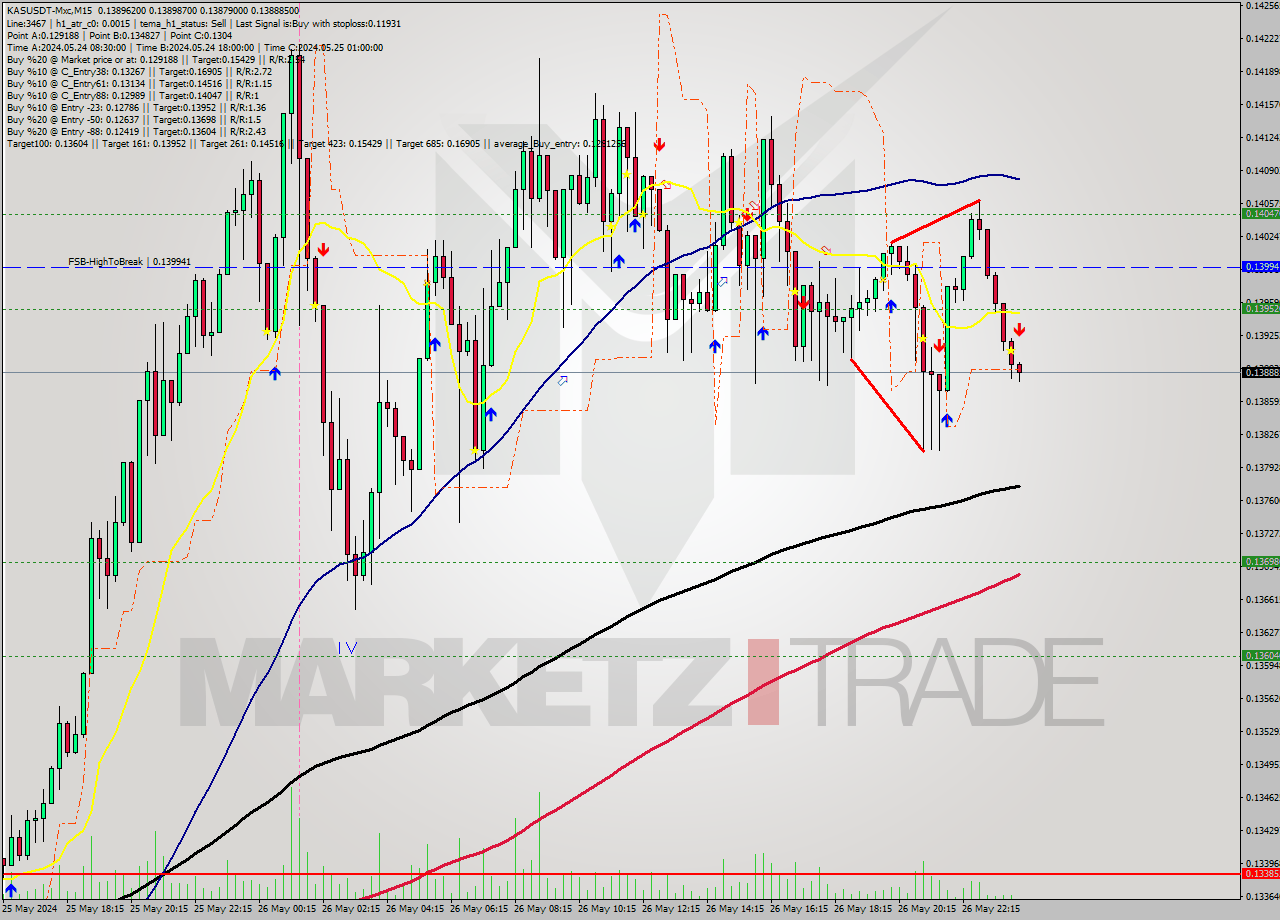Image resolution: width=1280 pixels, height=920 pixels.
Task: Click the 0.14156 price axis label
Action: point(1262,105)
